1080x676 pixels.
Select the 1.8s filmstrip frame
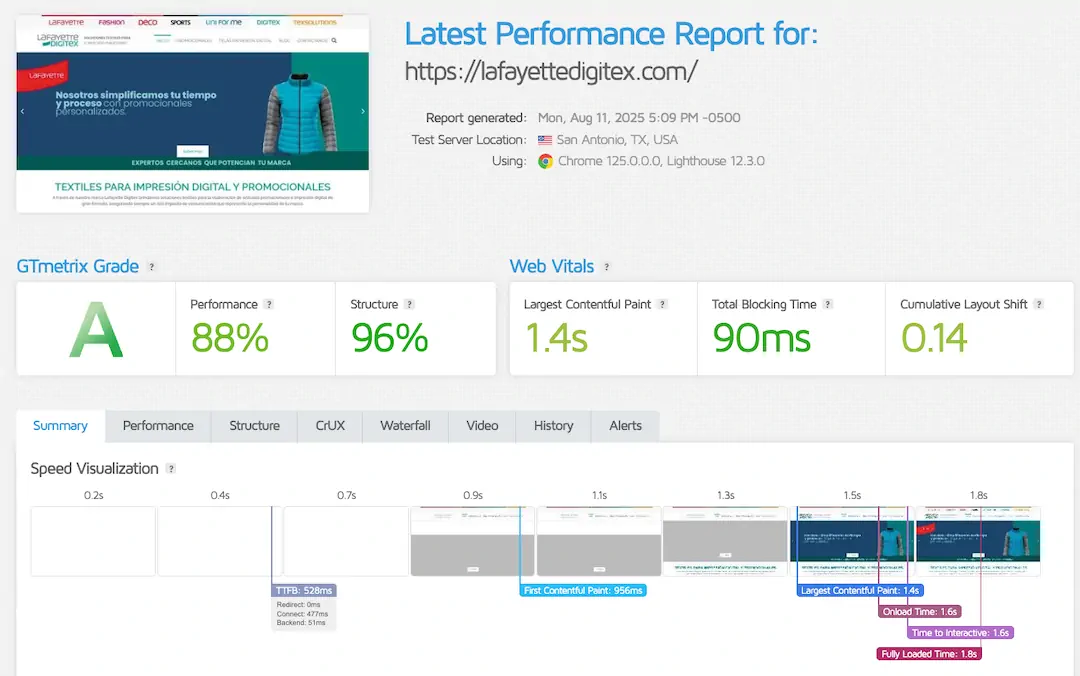tap(978, 541)
